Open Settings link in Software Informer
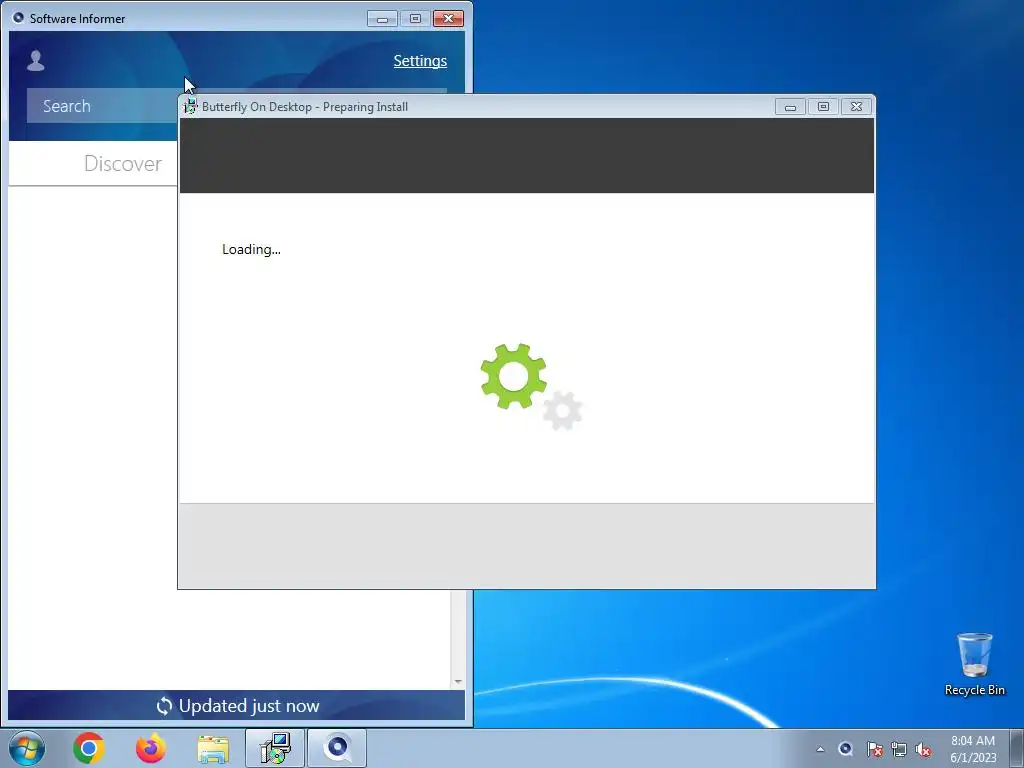The image size is (1024, 768). [x=420, y=61]
